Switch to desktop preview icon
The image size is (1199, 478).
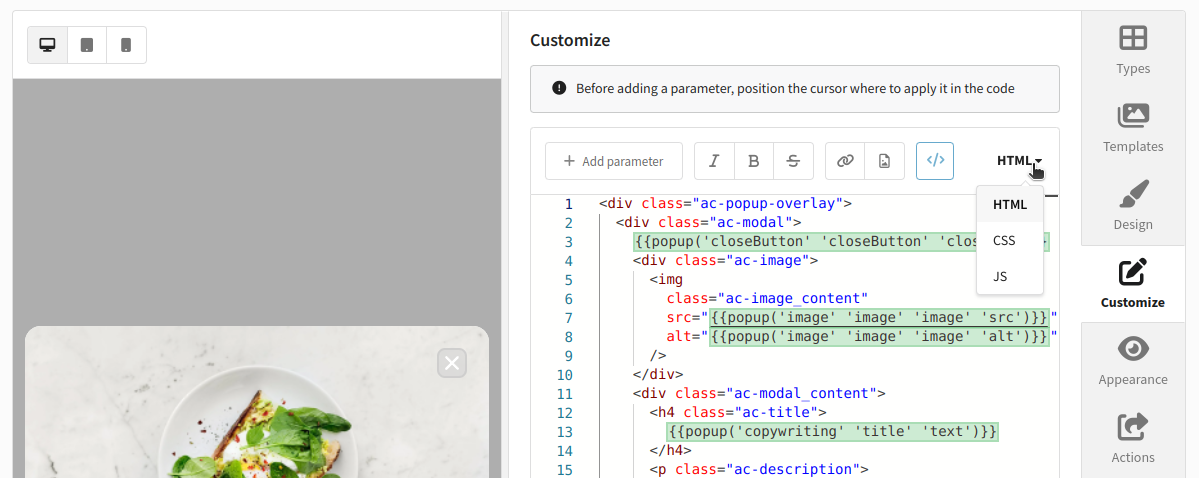tap(47, 45)
